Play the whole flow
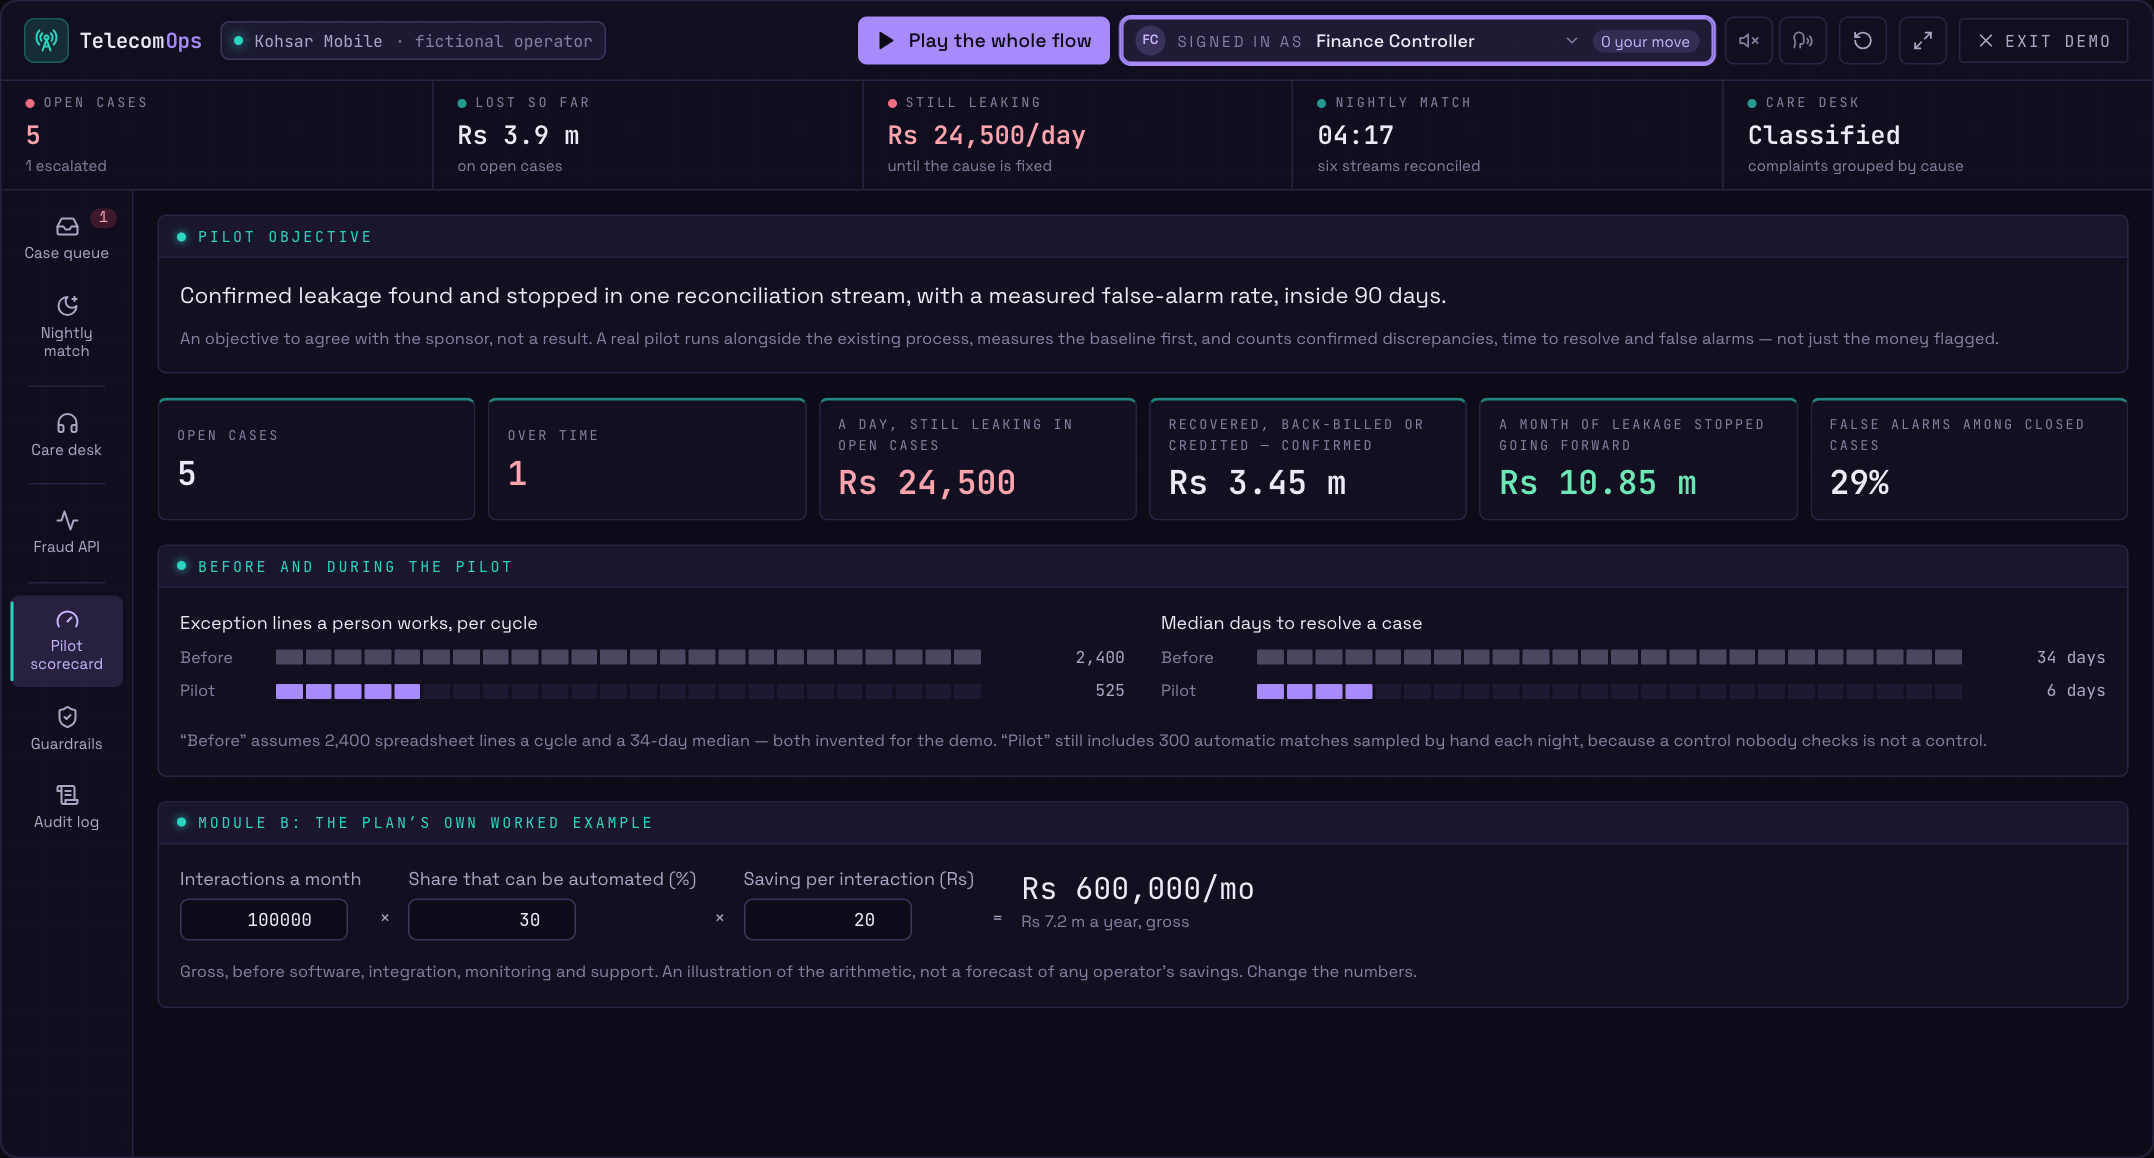Image resolution: width=2154 pixels, height=1158 pixels. point(984,41)
